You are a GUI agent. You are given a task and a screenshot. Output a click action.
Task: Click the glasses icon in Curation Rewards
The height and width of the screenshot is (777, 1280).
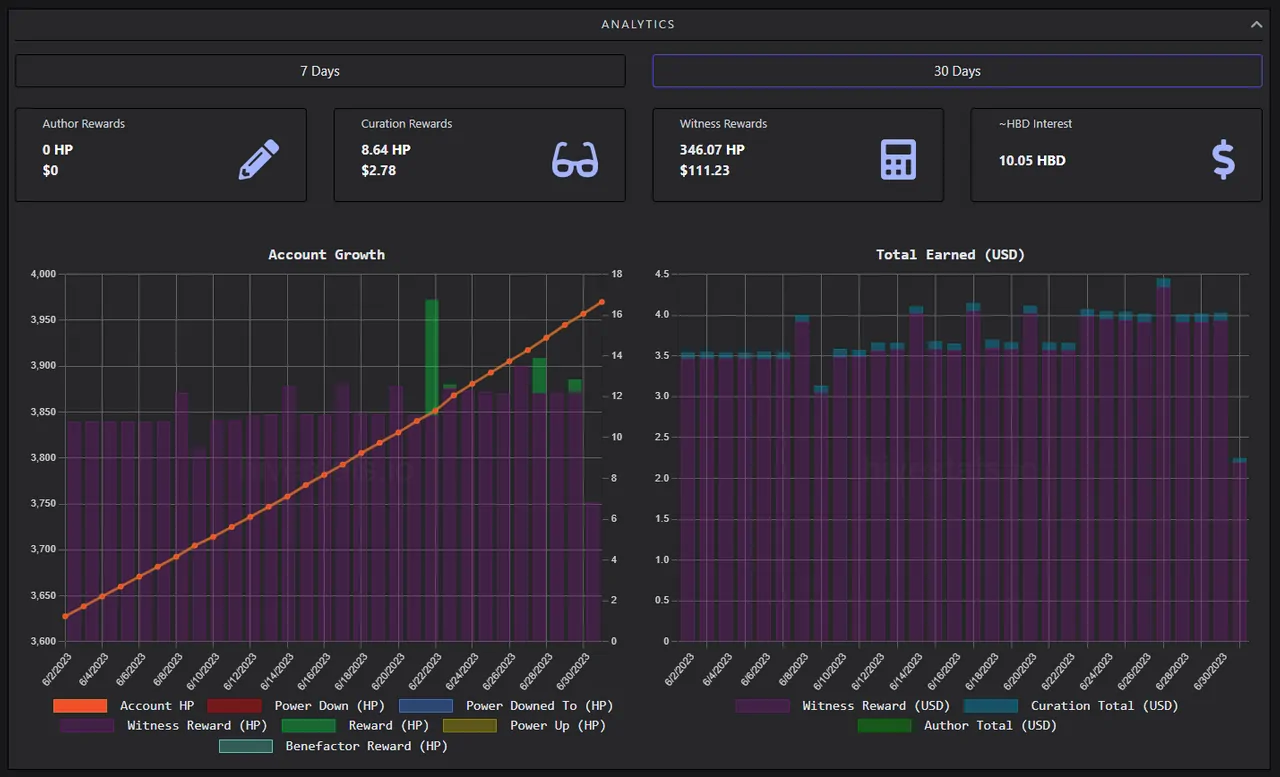tap(575, 160)
